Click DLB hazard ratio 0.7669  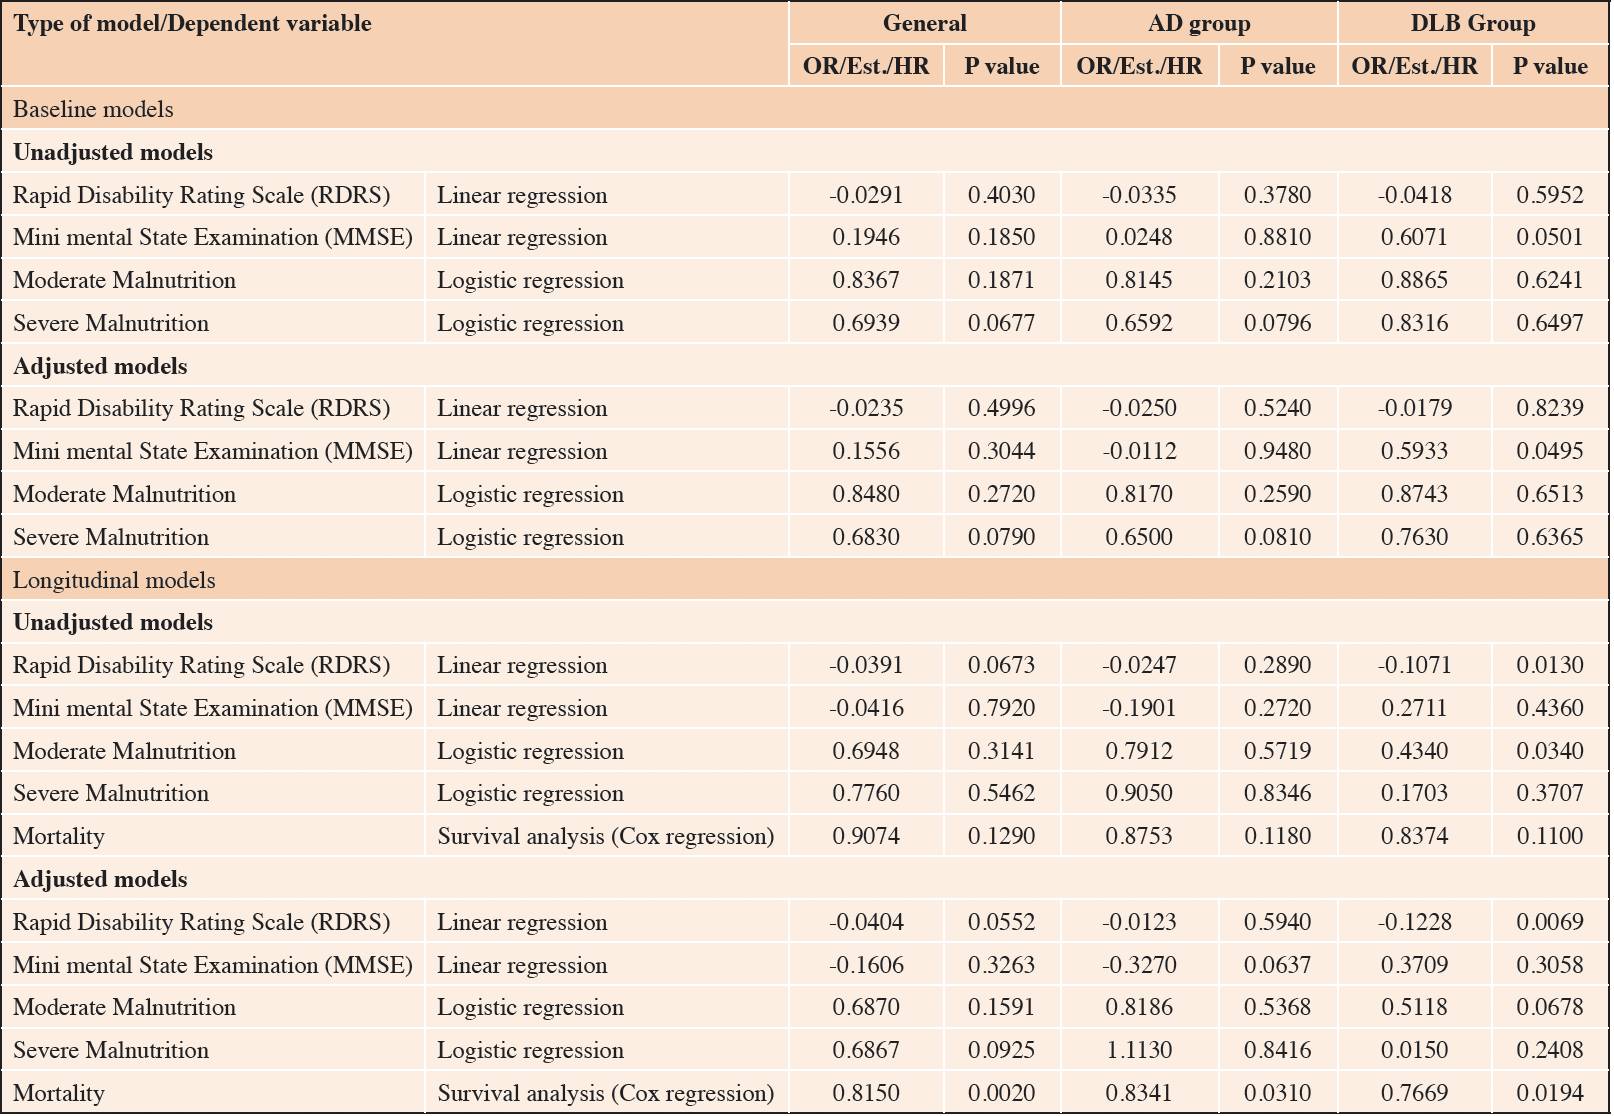pyautogui.click(x=1414, y=1093)
